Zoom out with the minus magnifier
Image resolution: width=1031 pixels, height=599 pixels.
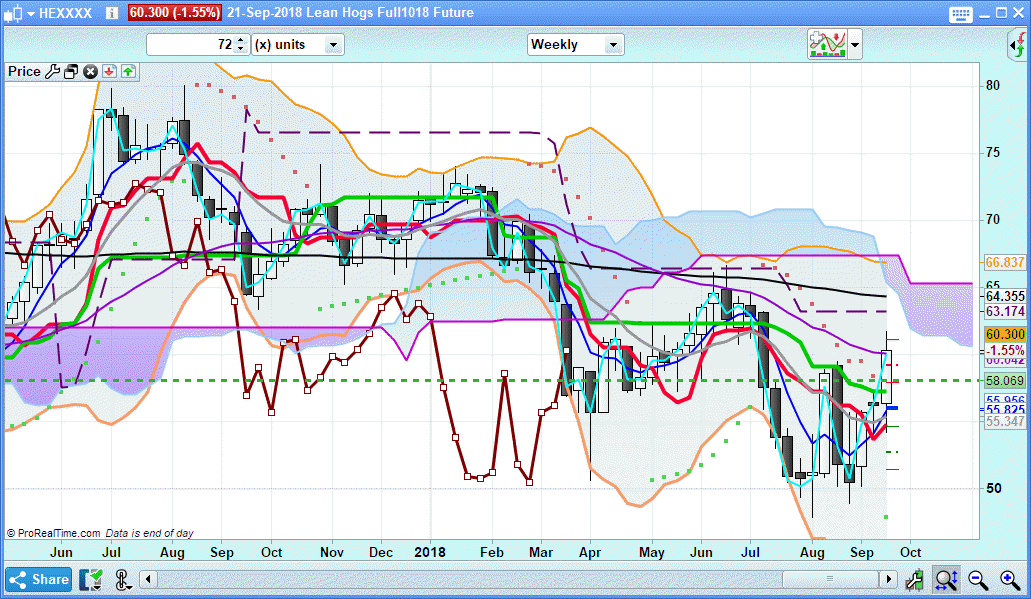[978, 579]
